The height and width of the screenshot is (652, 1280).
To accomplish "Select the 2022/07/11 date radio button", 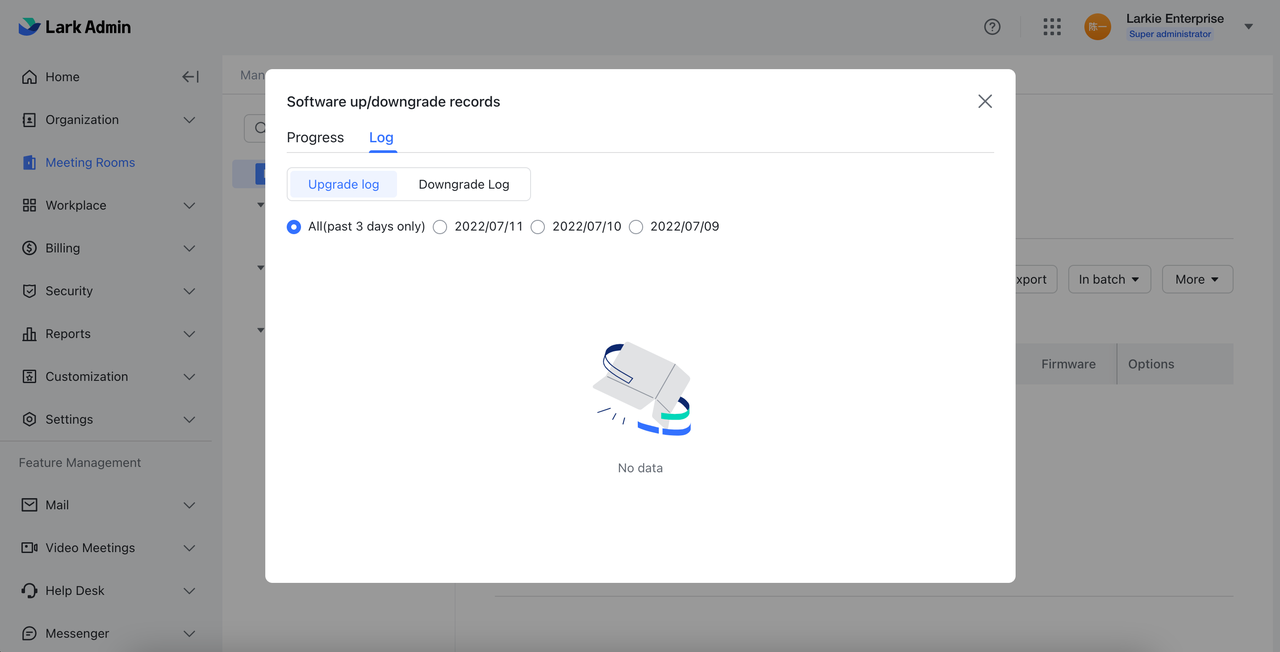I will pyautogui.click(x=440, y=227).
